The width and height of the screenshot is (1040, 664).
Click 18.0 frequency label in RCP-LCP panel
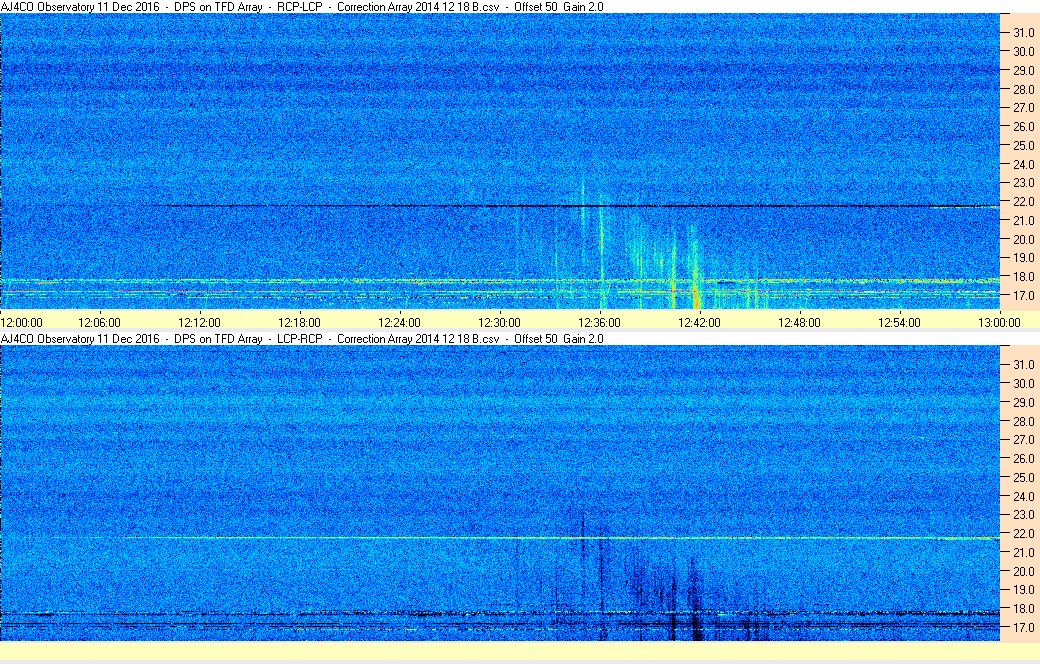pyautogui.click(x=1023, y=277)
